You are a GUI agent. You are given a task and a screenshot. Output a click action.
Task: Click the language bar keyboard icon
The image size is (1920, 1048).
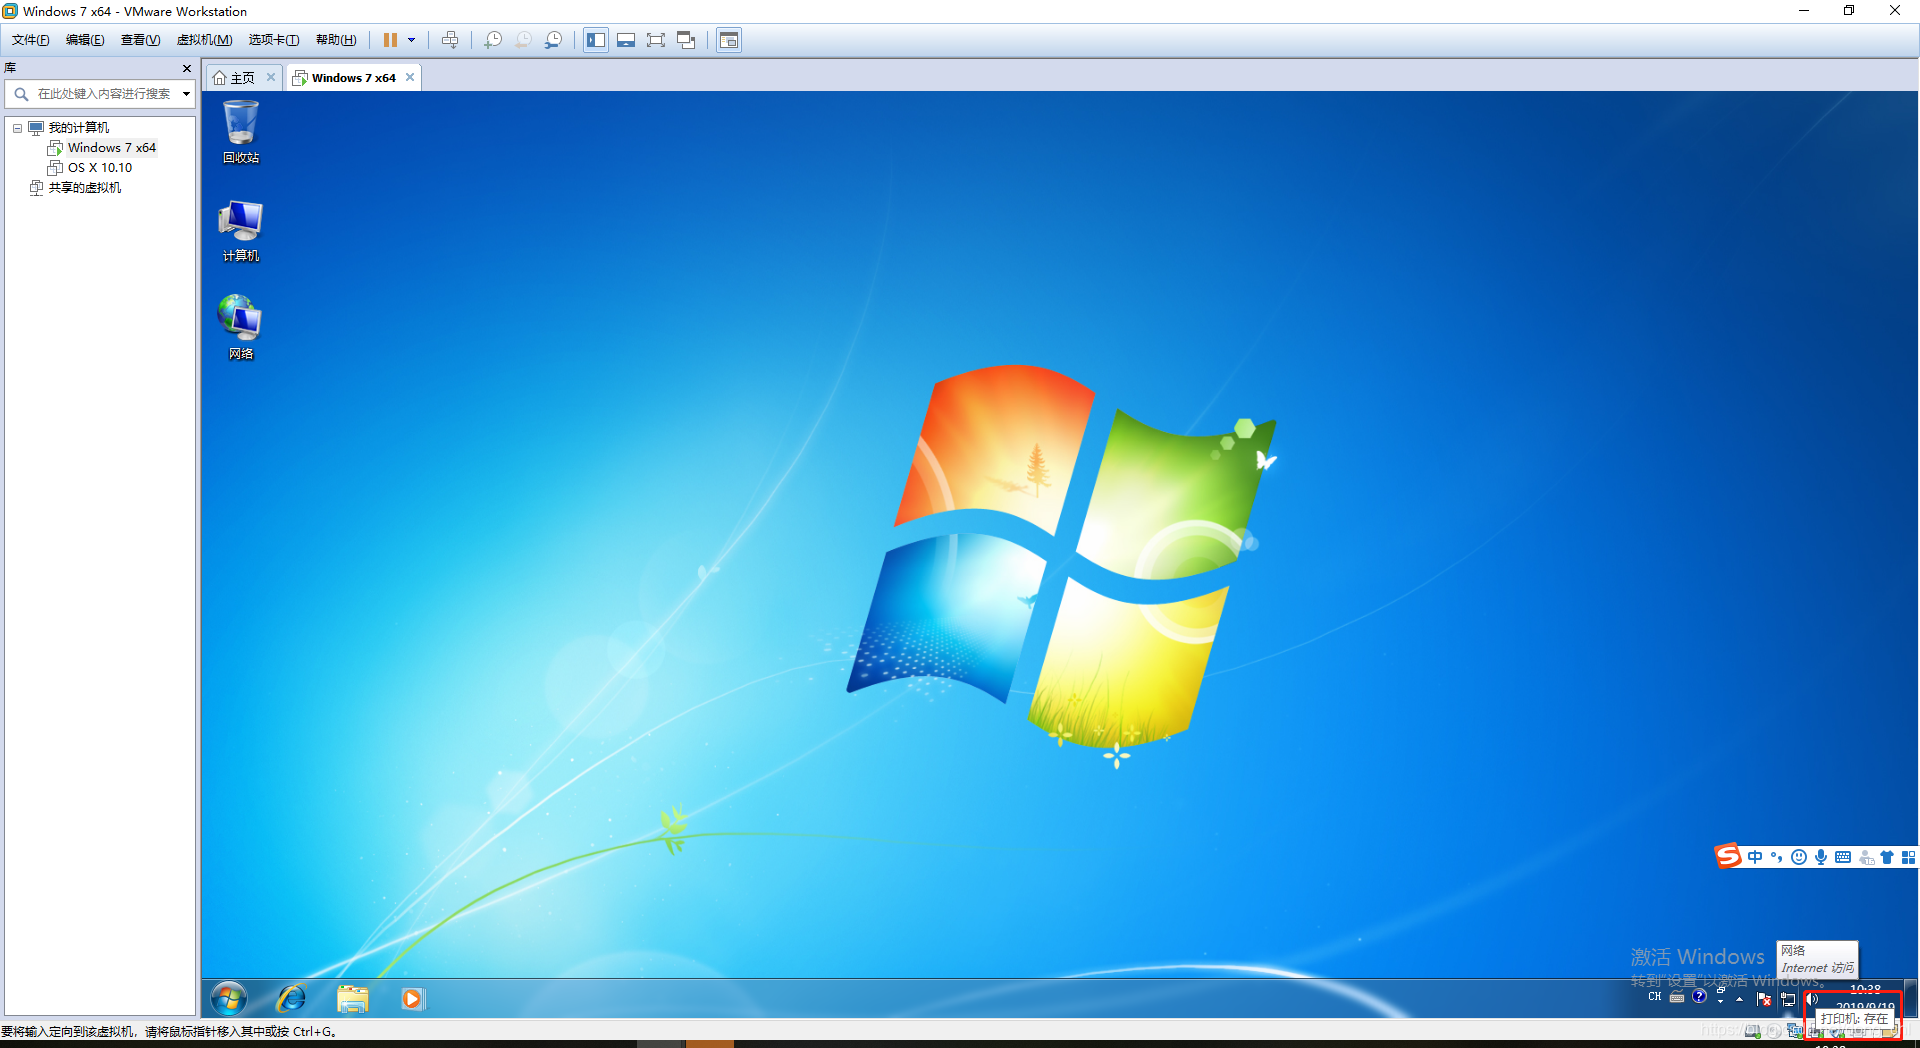[x=1677, y=997]
